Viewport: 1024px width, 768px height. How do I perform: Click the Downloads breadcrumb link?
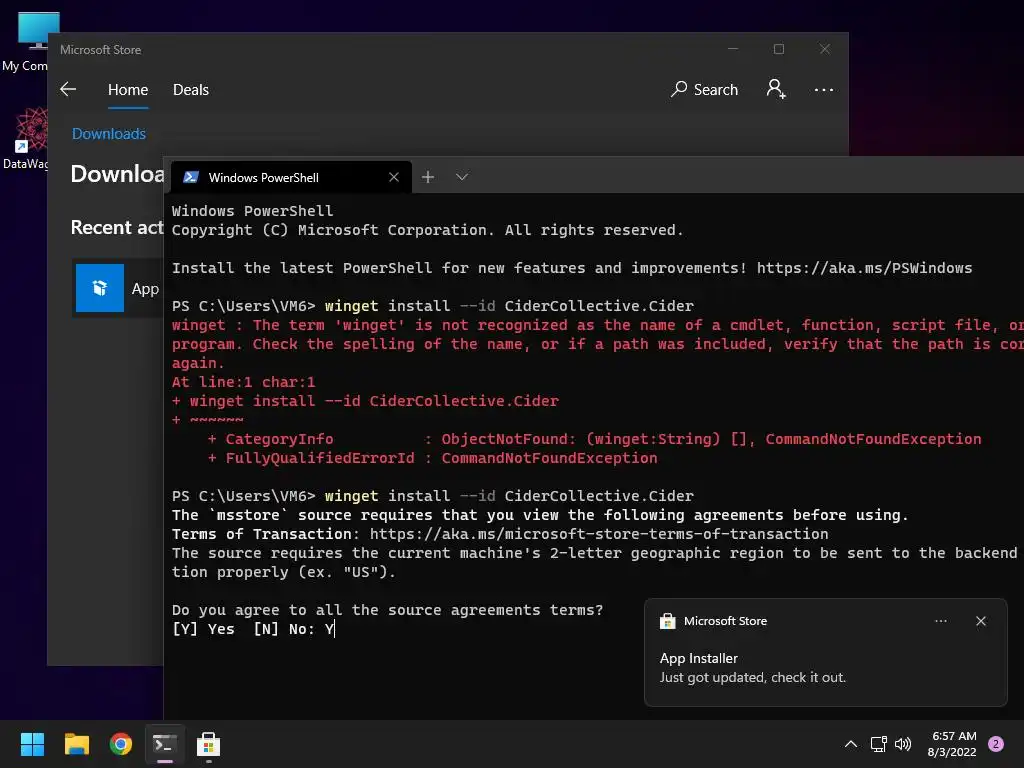pos(108,134)
